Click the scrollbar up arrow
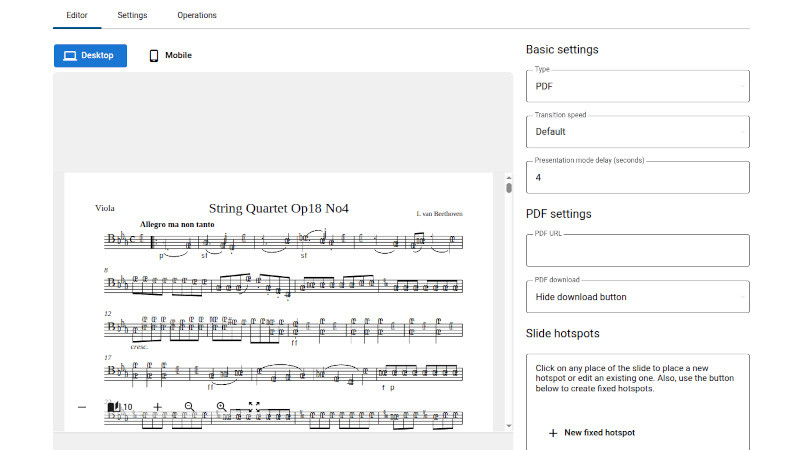The width and height of the screenshot is (800, 450). coord(509,178)
